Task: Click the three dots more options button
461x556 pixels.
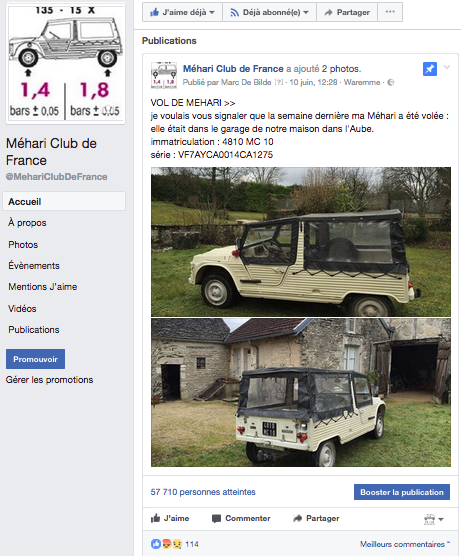Action: 390,12
